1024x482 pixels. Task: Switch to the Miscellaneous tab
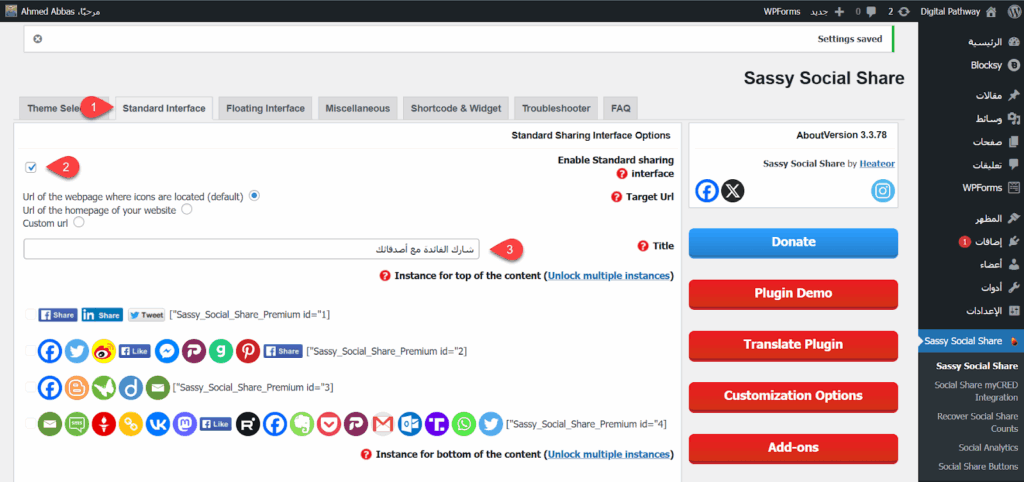point(357,108)
